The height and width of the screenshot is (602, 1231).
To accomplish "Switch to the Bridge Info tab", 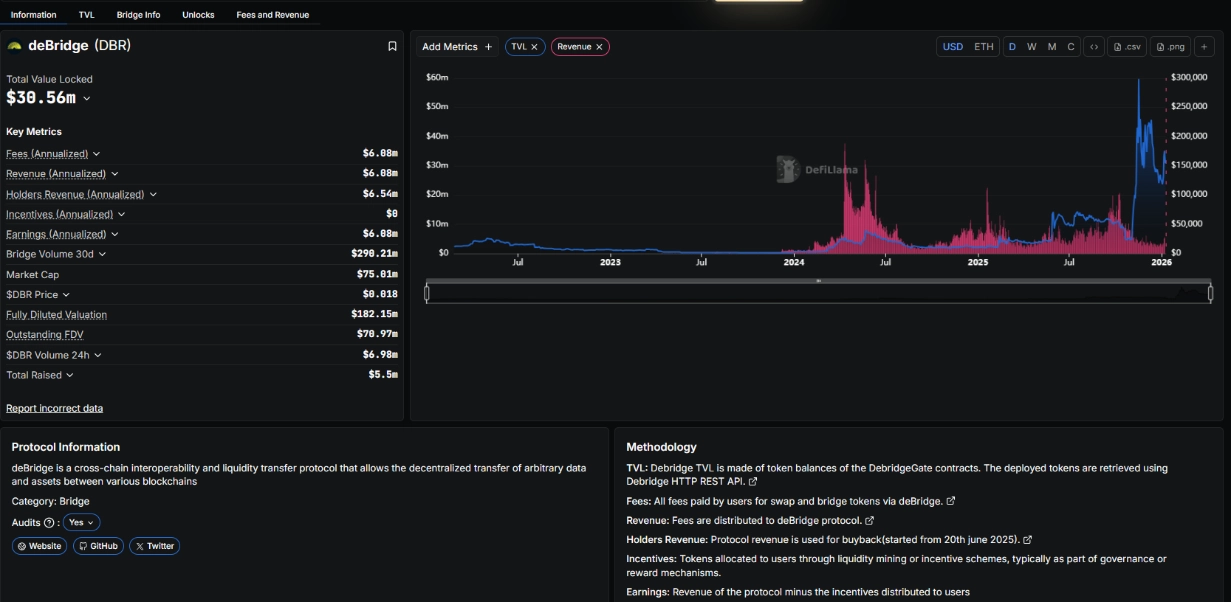I will [138, 15].
